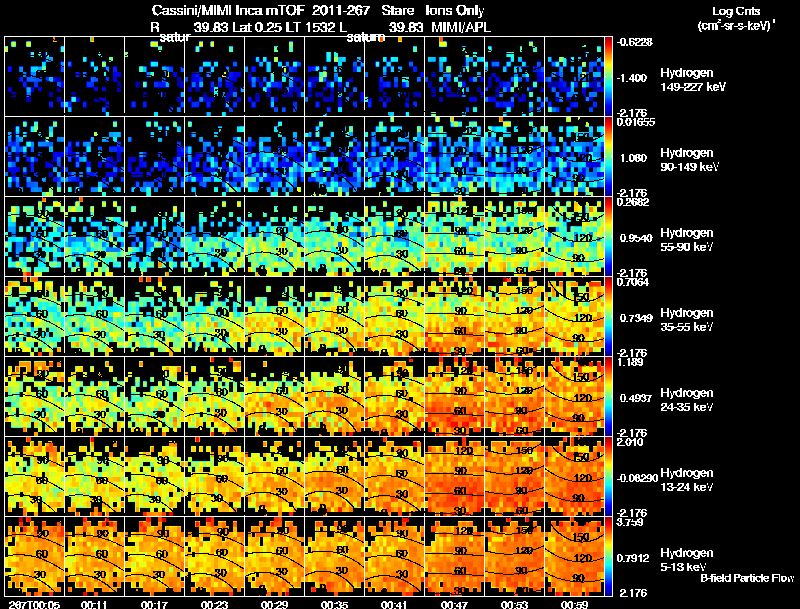
Task: Click the color bar for Hydrogen 149-227 keV
Action: coord(610,76)
